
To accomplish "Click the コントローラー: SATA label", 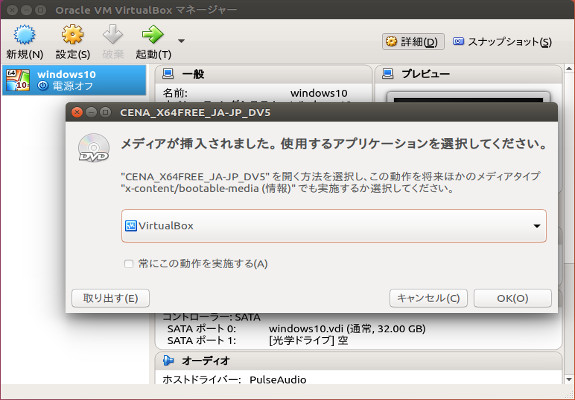I will point(212,317).
